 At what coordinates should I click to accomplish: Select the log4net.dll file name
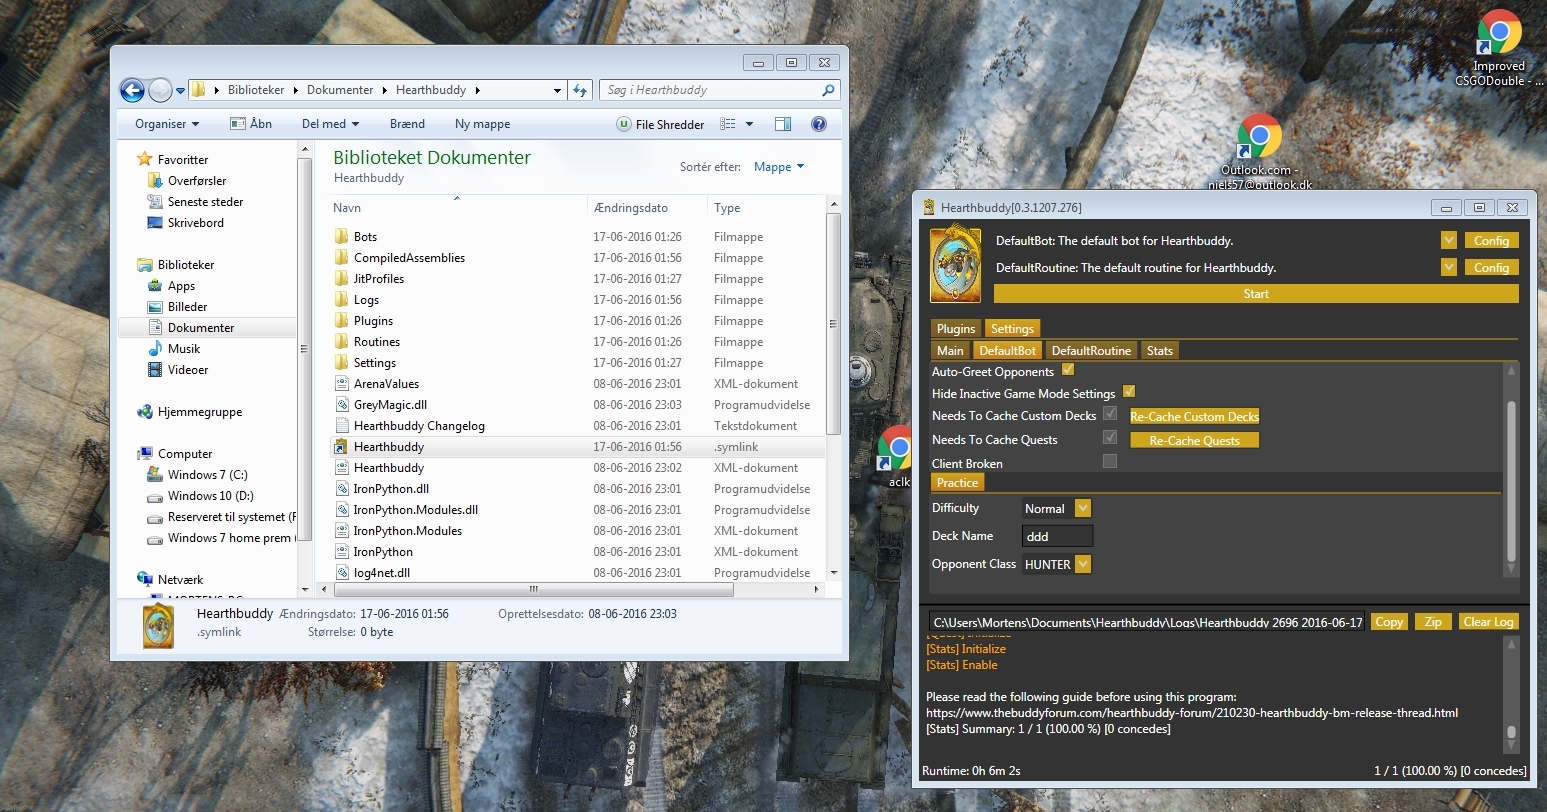click(382, 573)
